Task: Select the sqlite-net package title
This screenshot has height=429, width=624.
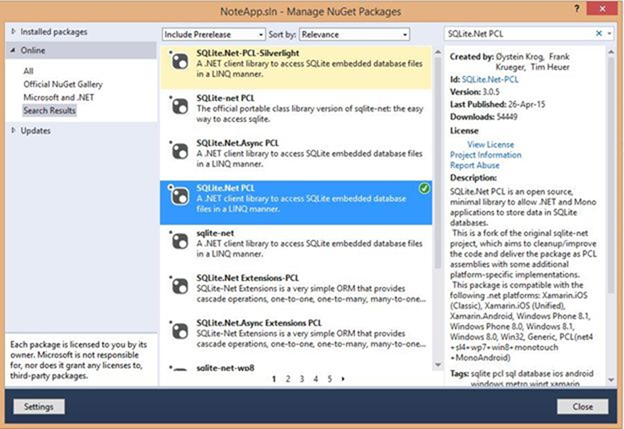Action: pos(215,233)
